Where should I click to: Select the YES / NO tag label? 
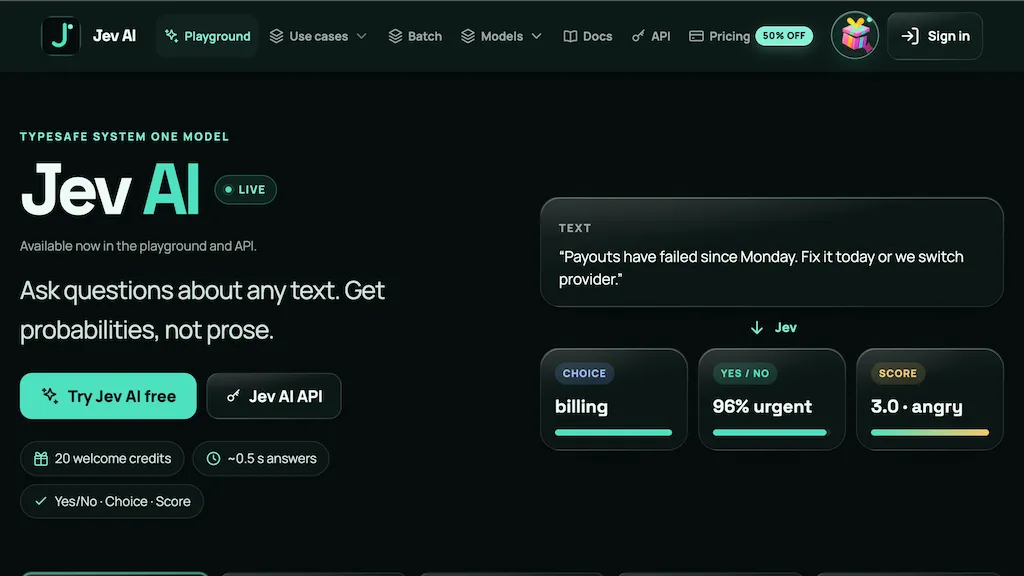(x=744, y=374)
